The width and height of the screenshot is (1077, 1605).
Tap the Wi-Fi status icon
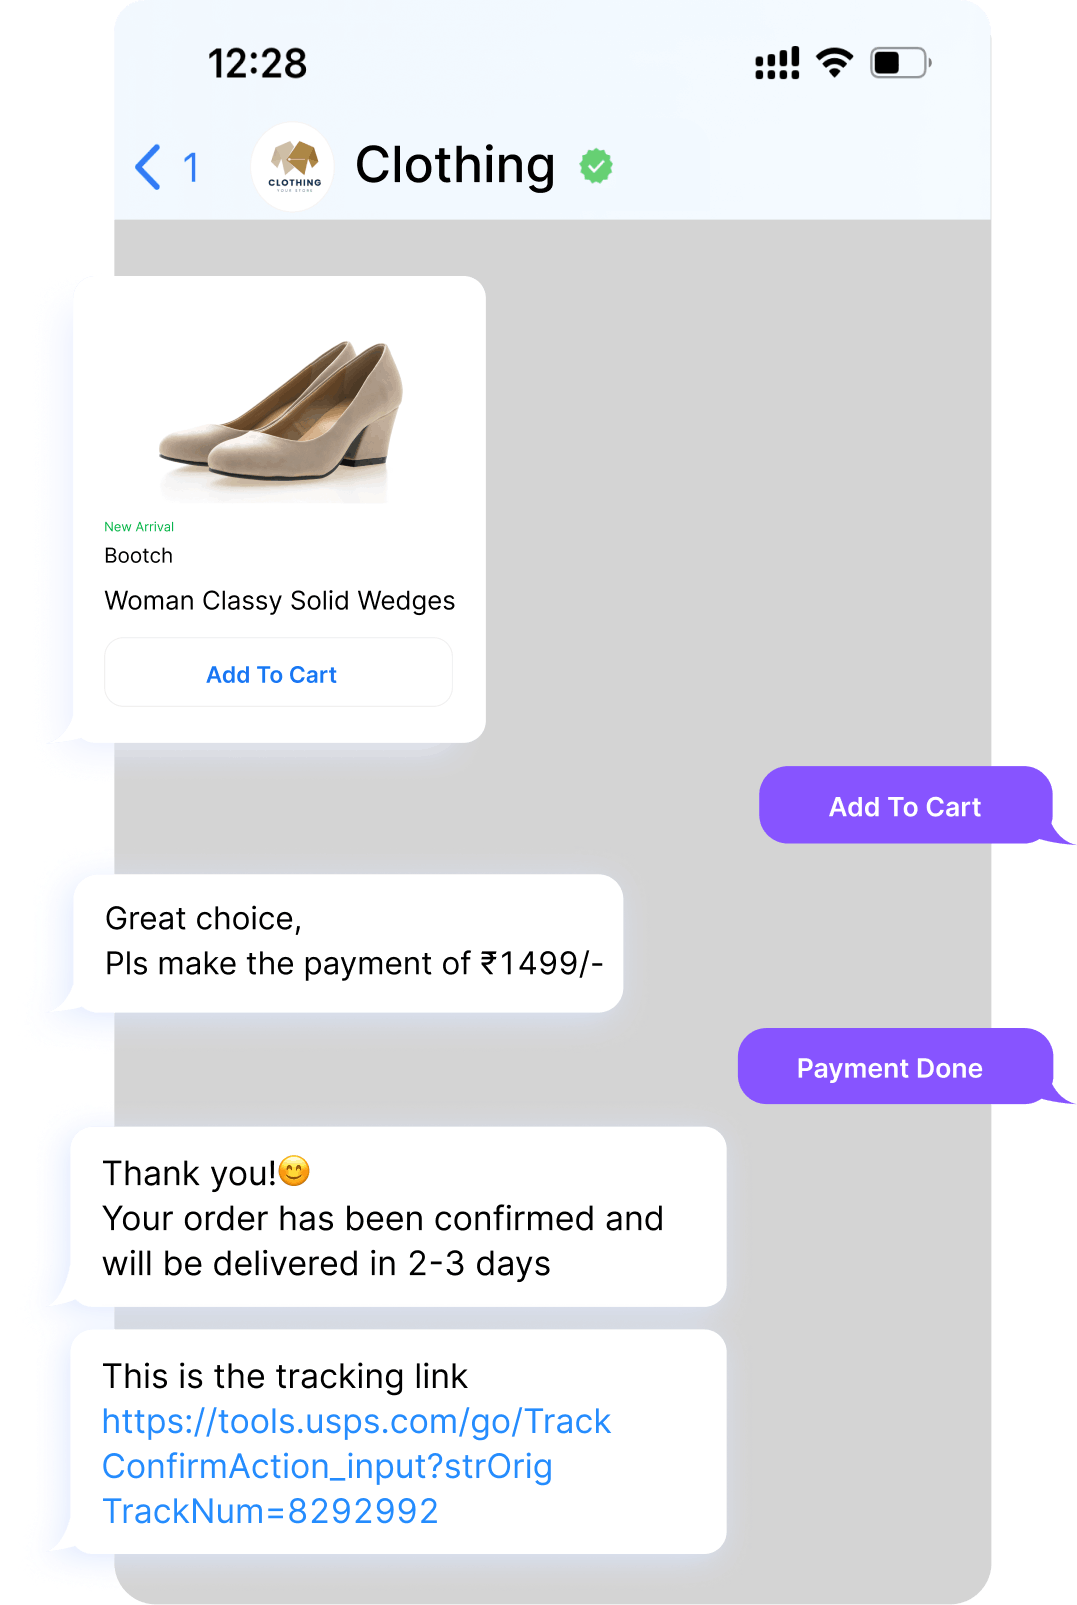tap(834, 62)
